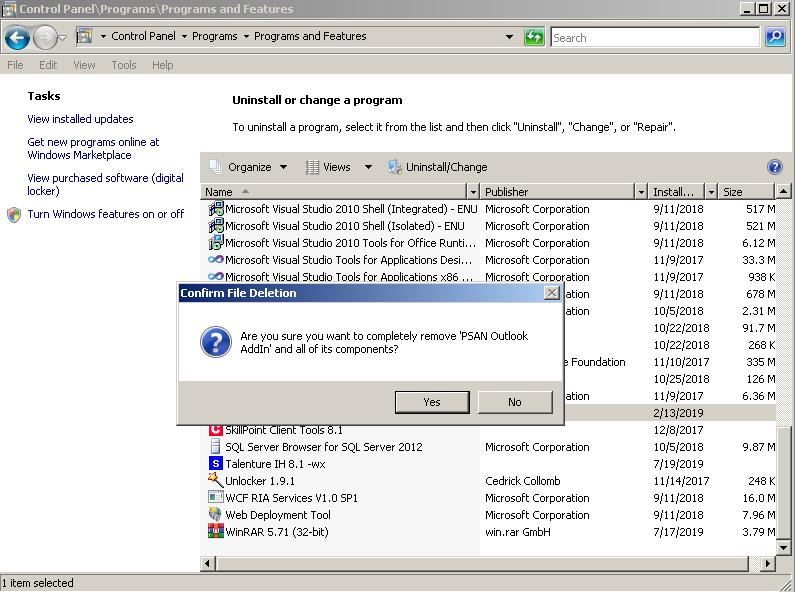Select SQL Server Browser for SQL Server 2012

tap(490, 447)
